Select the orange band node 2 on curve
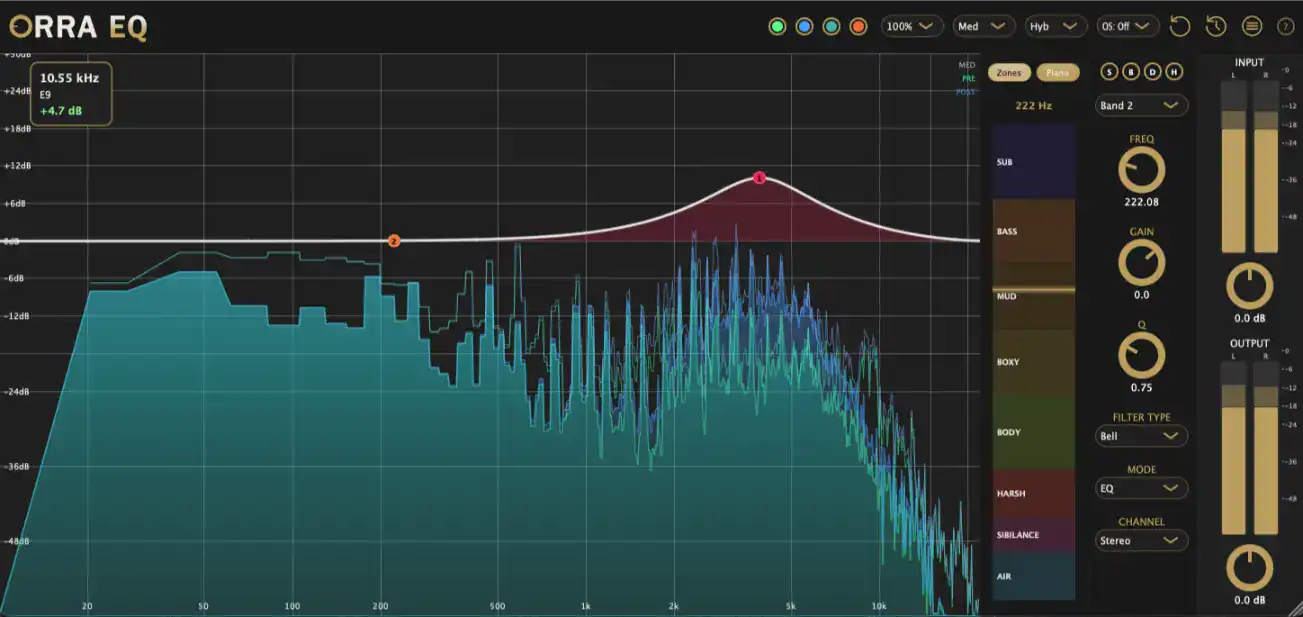 [394, 241]
